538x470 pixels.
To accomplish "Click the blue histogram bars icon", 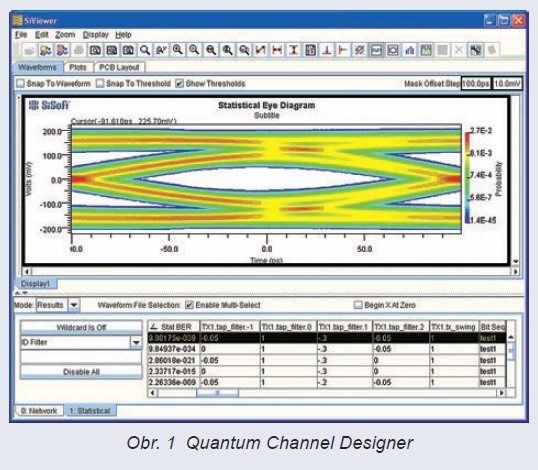I will (x=409, y=50).
